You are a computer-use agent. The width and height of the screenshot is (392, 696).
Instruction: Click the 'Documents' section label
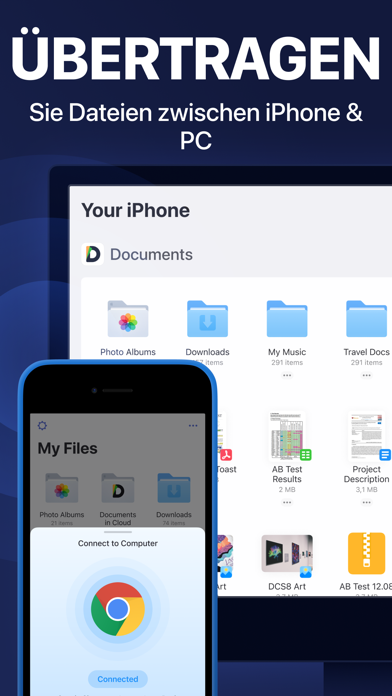pos(151,255)
